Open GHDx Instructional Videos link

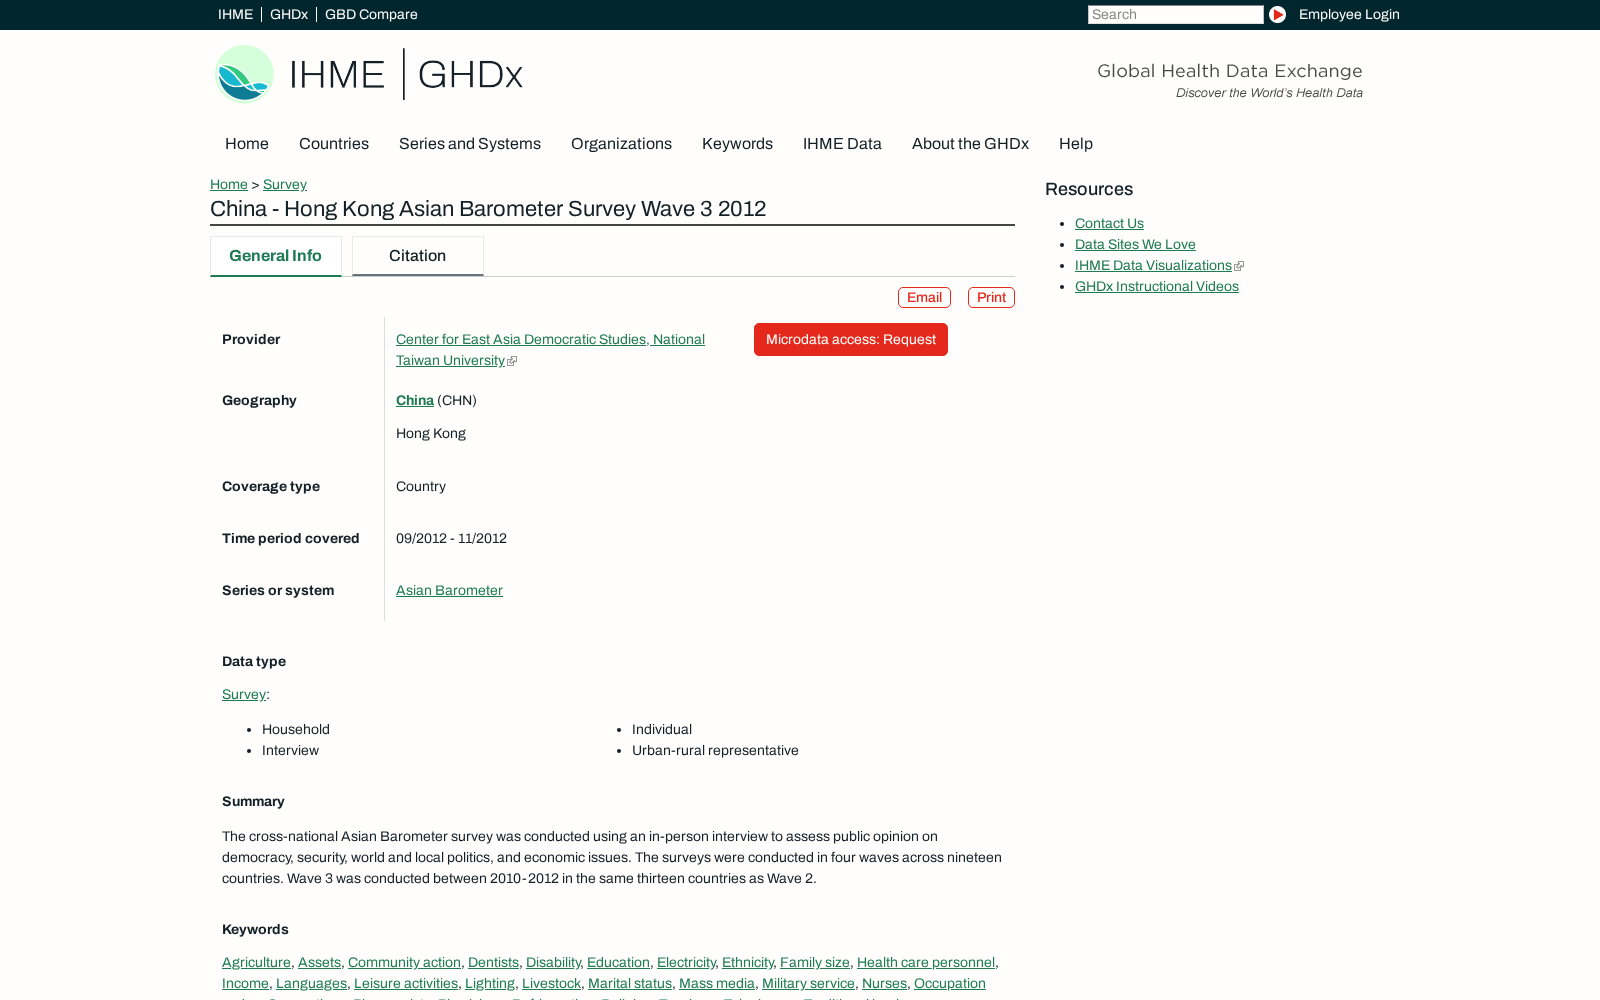[1156, 286]
